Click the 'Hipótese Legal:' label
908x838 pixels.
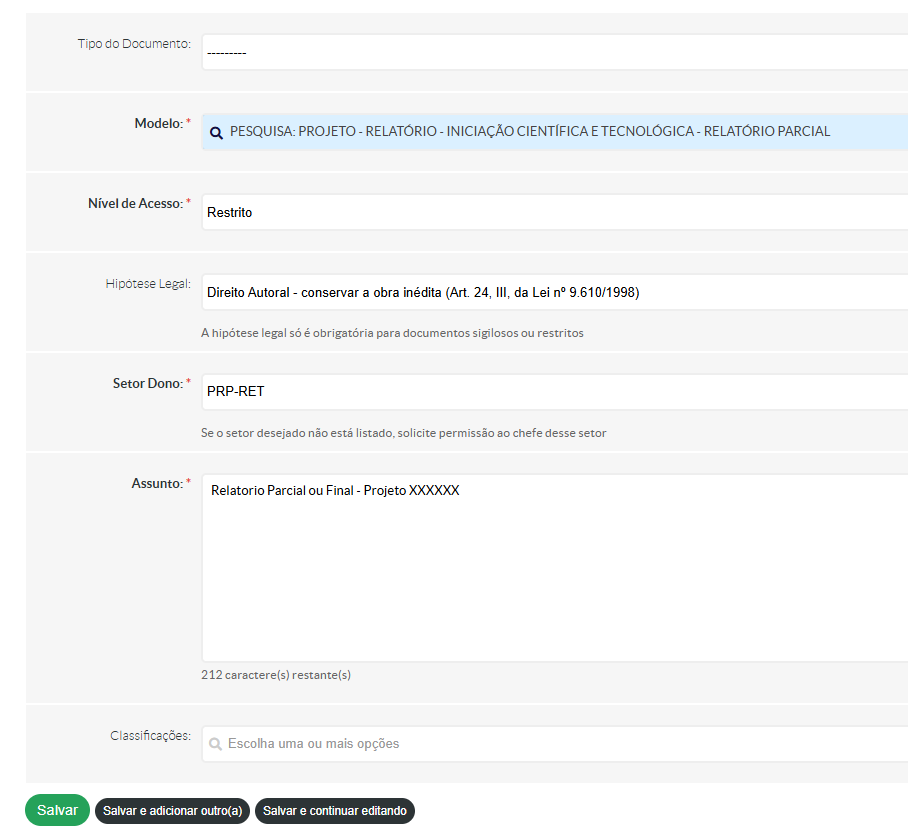(148, 283)
